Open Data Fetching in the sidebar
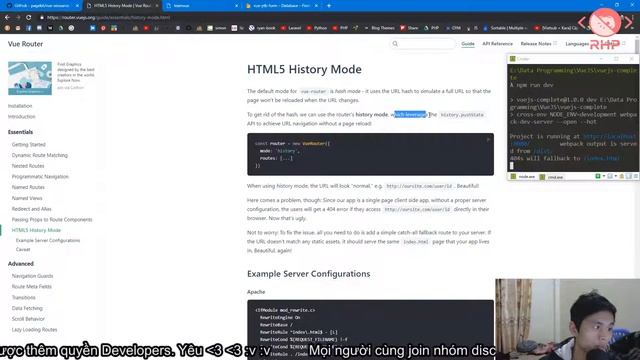This screenshot has width=640, height=360. tap(27, 308)
